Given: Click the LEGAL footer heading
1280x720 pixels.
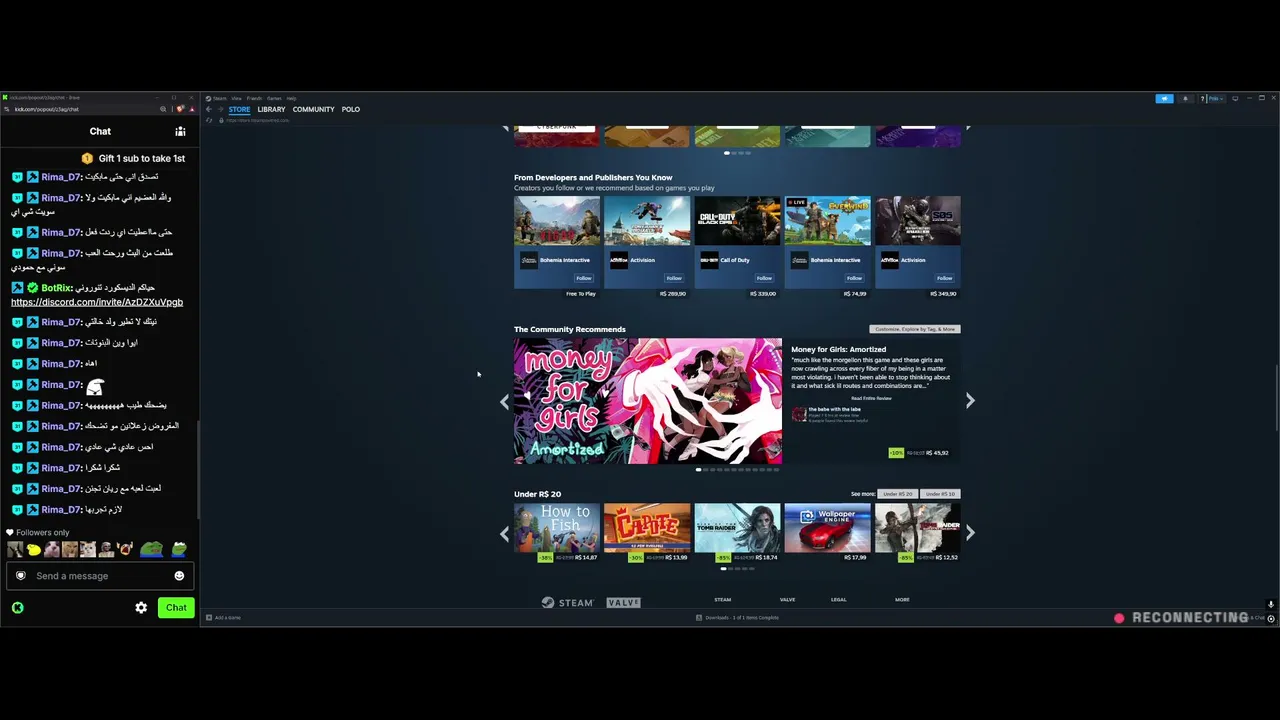Looking at the screenshot, I should (838, 600).
